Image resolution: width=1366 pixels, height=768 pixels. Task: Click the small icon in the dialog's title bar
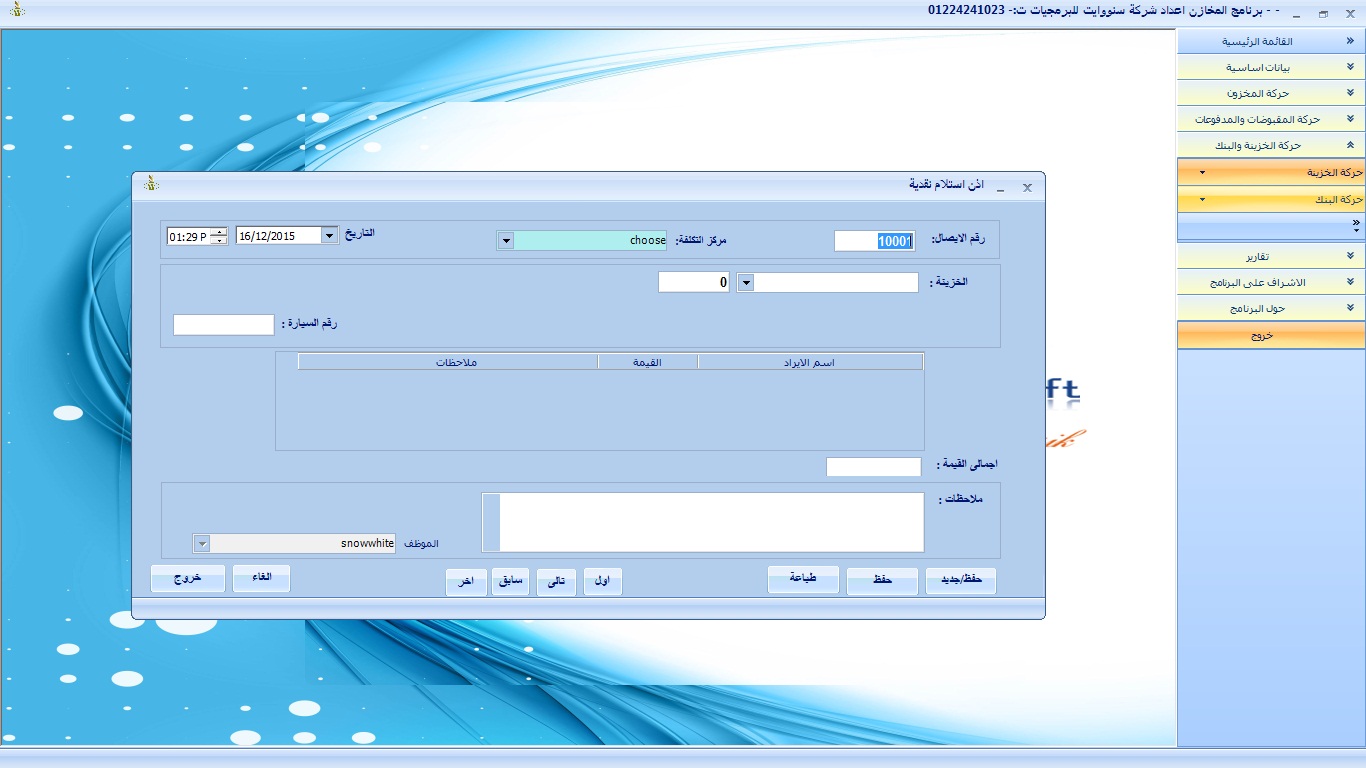tap(151, 184)
